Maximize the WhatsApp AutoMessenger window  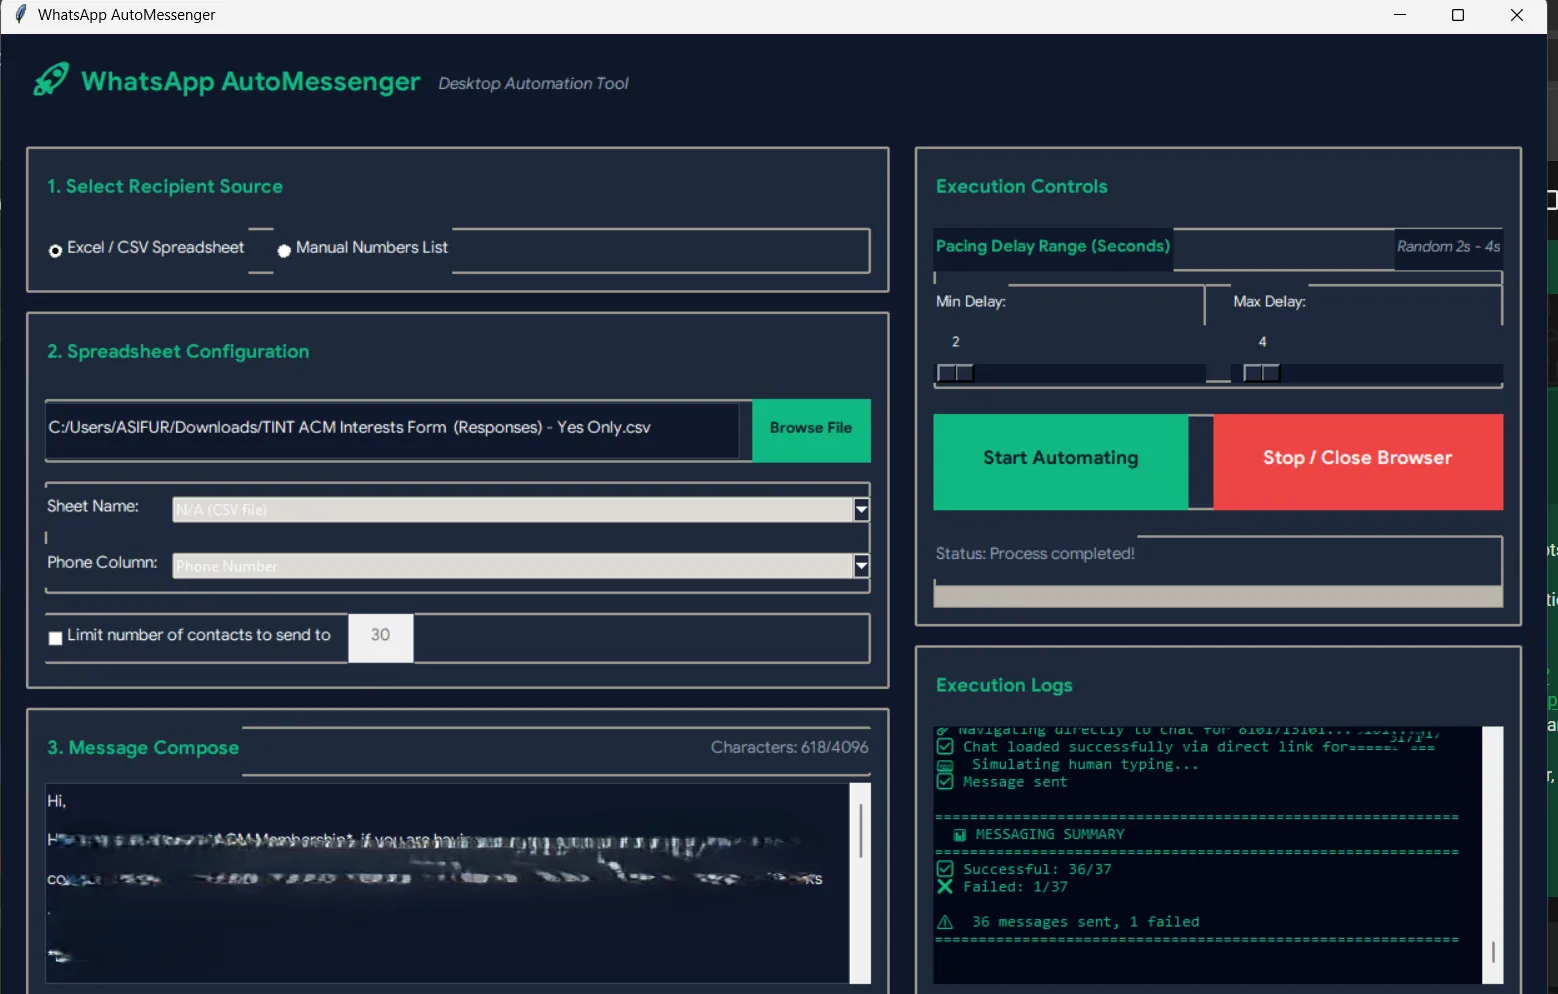click(x=1458, y=15)
